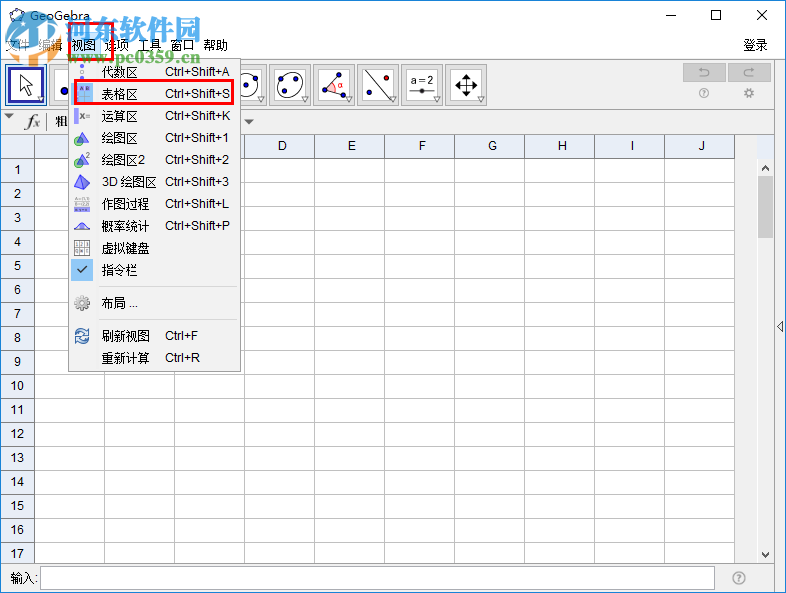Screen dimensions: 786x593
Task: Click the layout gear icon in menu
Action: coord(82,303)
